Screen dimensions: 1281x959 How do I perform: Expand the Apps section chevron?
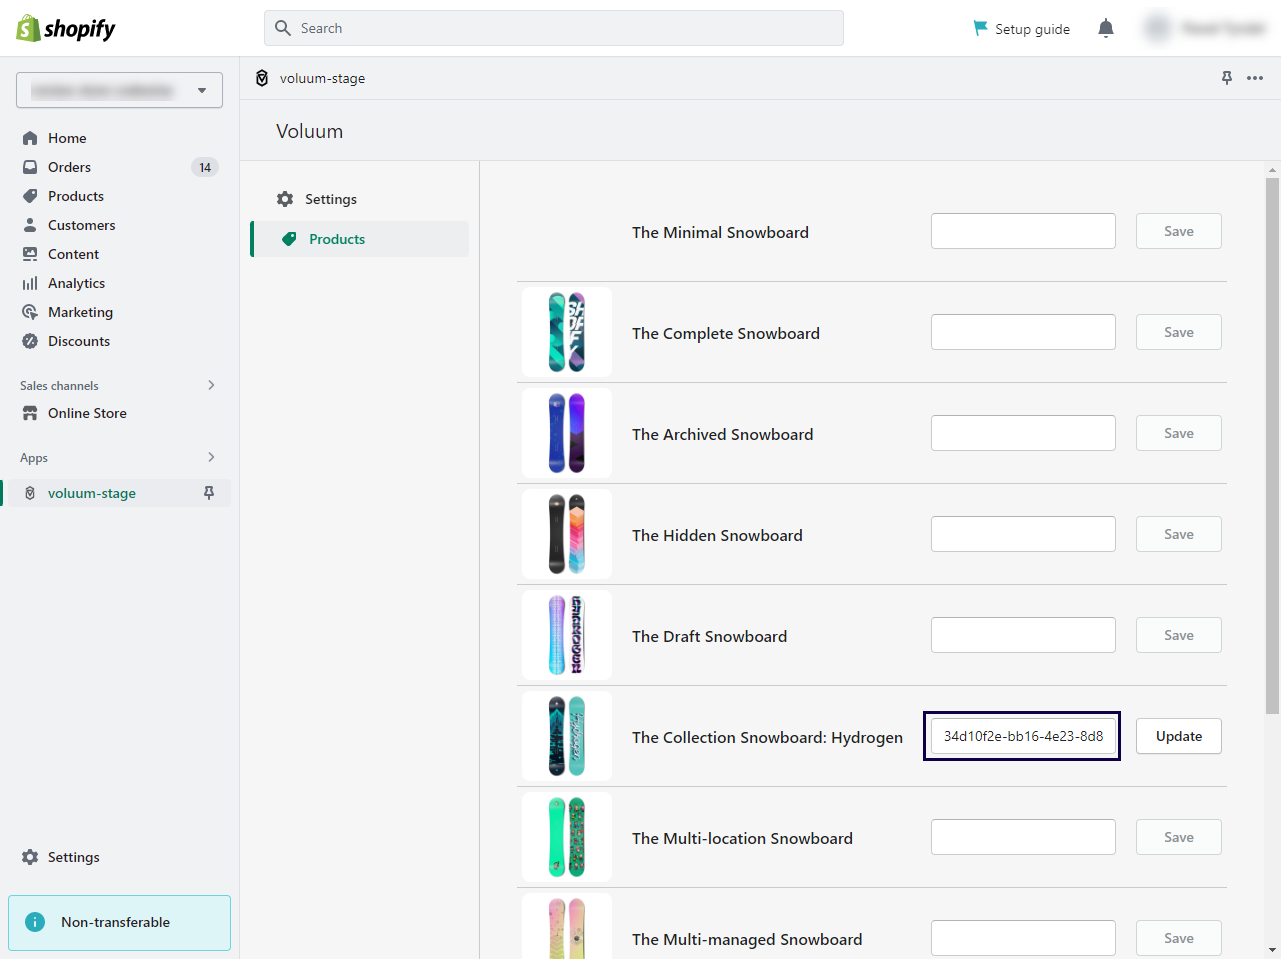tap(211, 457)
